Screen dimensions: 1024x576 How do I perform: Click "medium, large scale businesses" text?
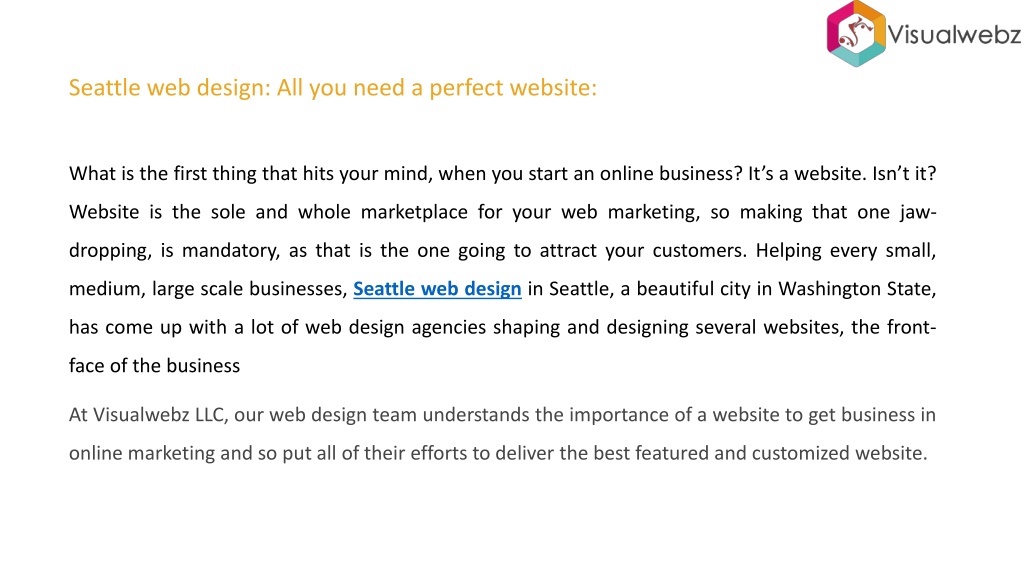coord(208,289)
